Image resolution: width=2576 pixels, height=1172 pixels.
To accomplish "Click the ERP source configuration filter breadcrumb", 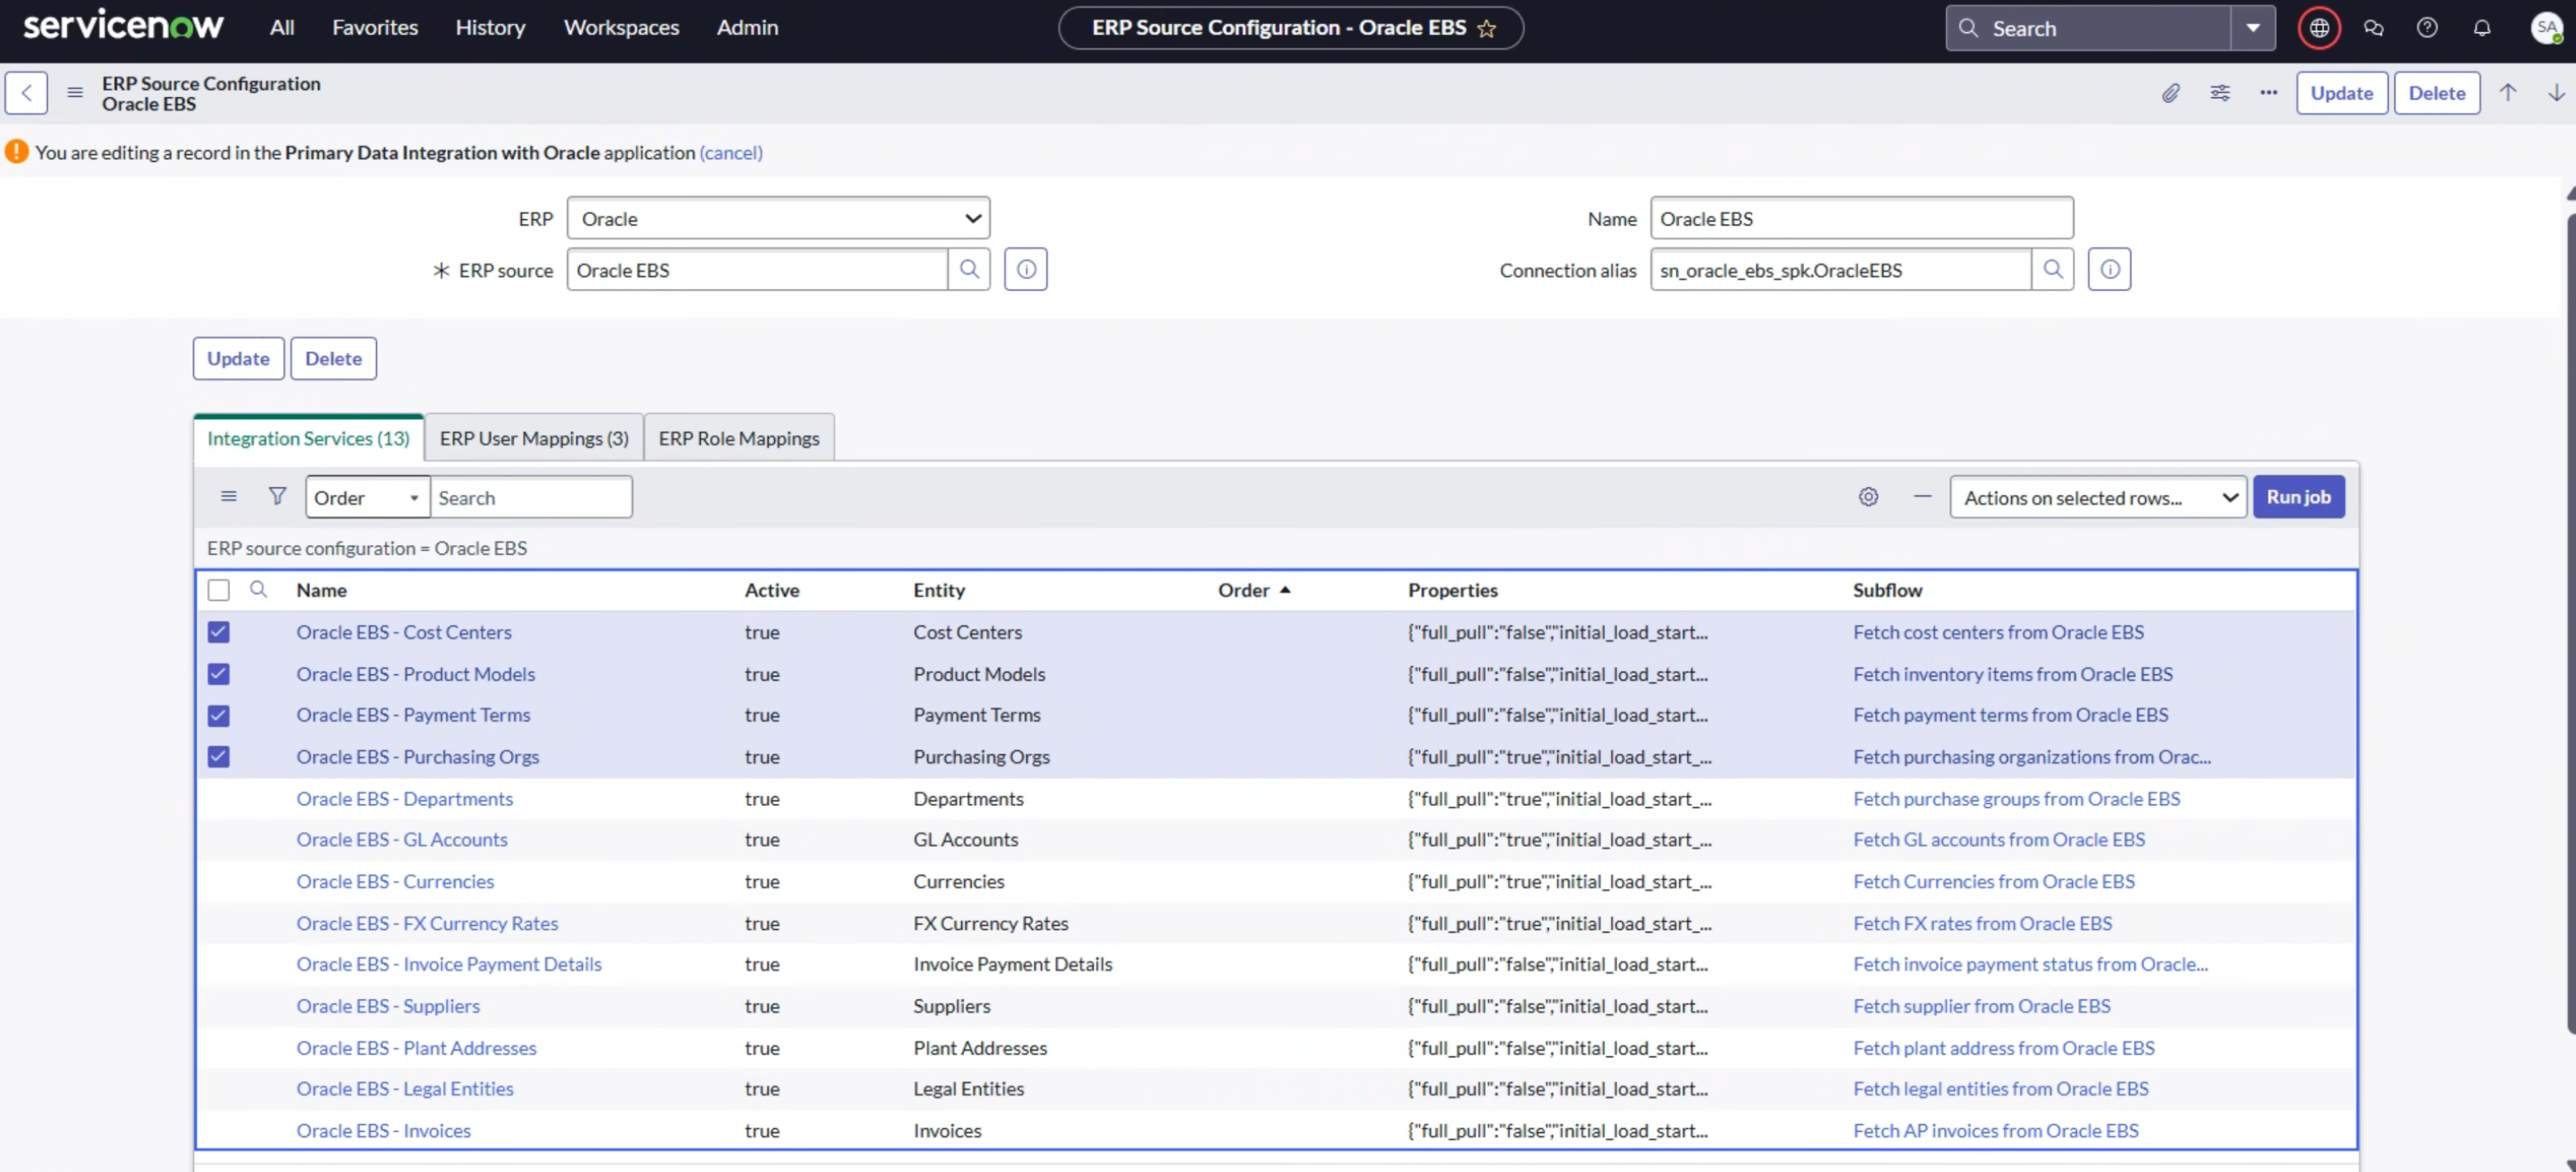I will 367,548.
